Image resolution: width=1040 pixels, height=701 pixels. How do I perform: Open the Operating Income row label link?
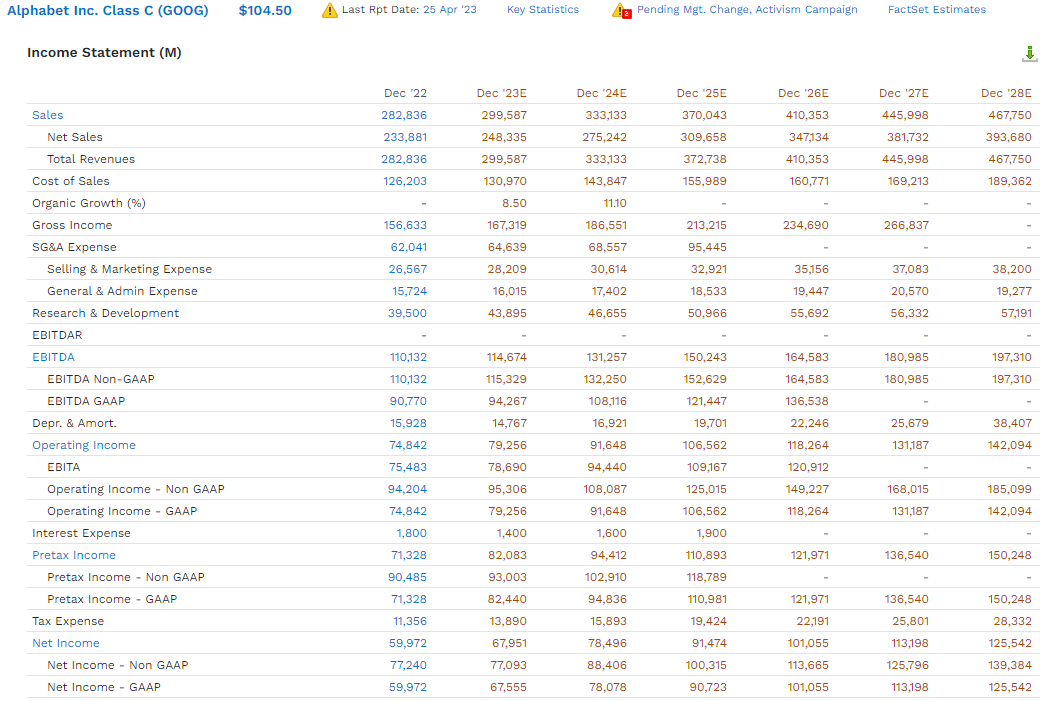(x=84, y=445)
